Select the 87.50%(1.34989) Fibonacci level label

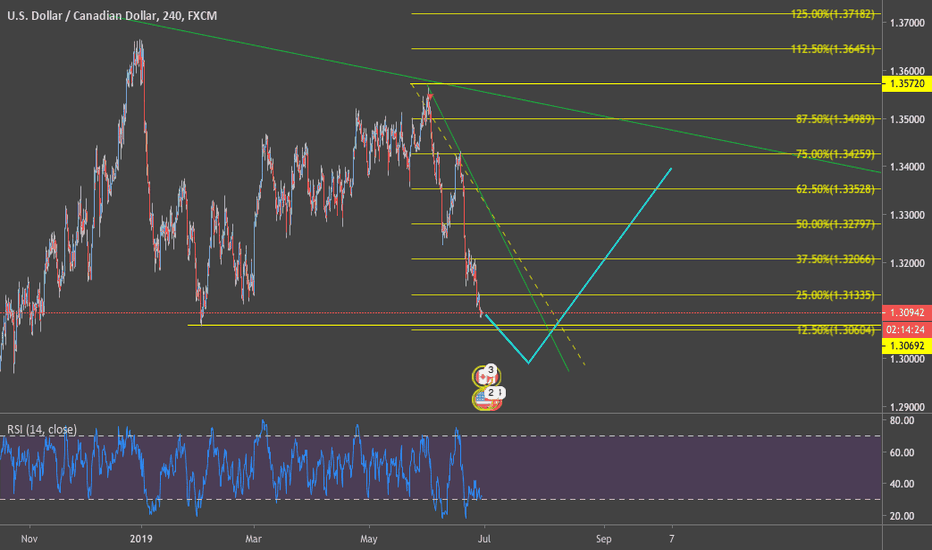pos(835,119)
